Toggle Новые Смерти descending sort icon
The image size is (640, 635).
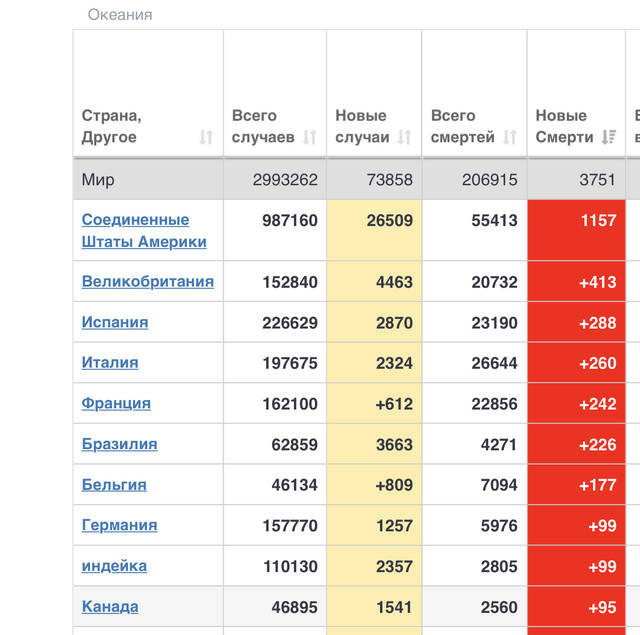[609, 137]
